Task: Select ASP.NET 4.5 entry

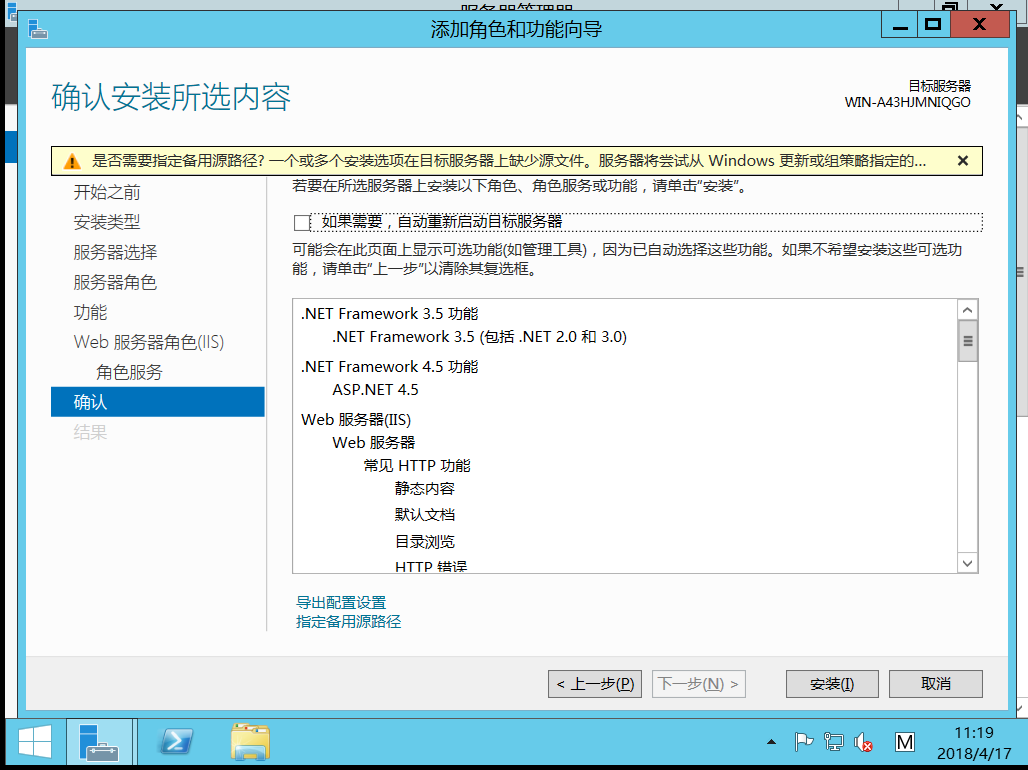Action: (375, 390)
